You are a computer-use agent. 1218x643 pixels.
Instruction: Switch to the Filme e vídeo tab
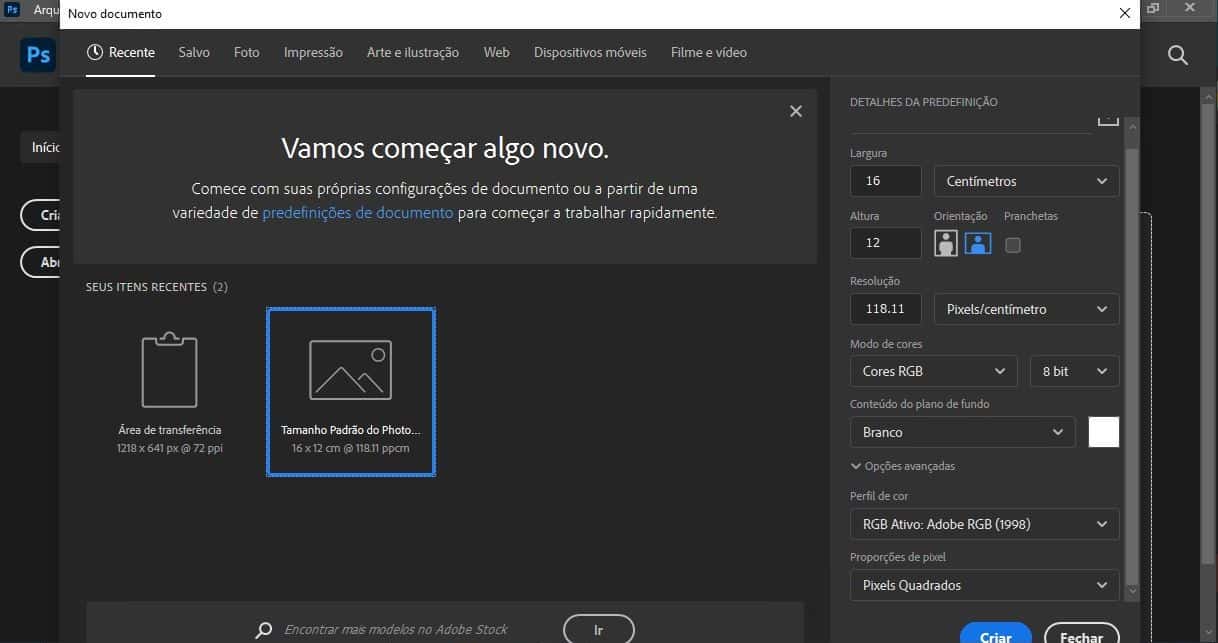click(x=709, y=52)
